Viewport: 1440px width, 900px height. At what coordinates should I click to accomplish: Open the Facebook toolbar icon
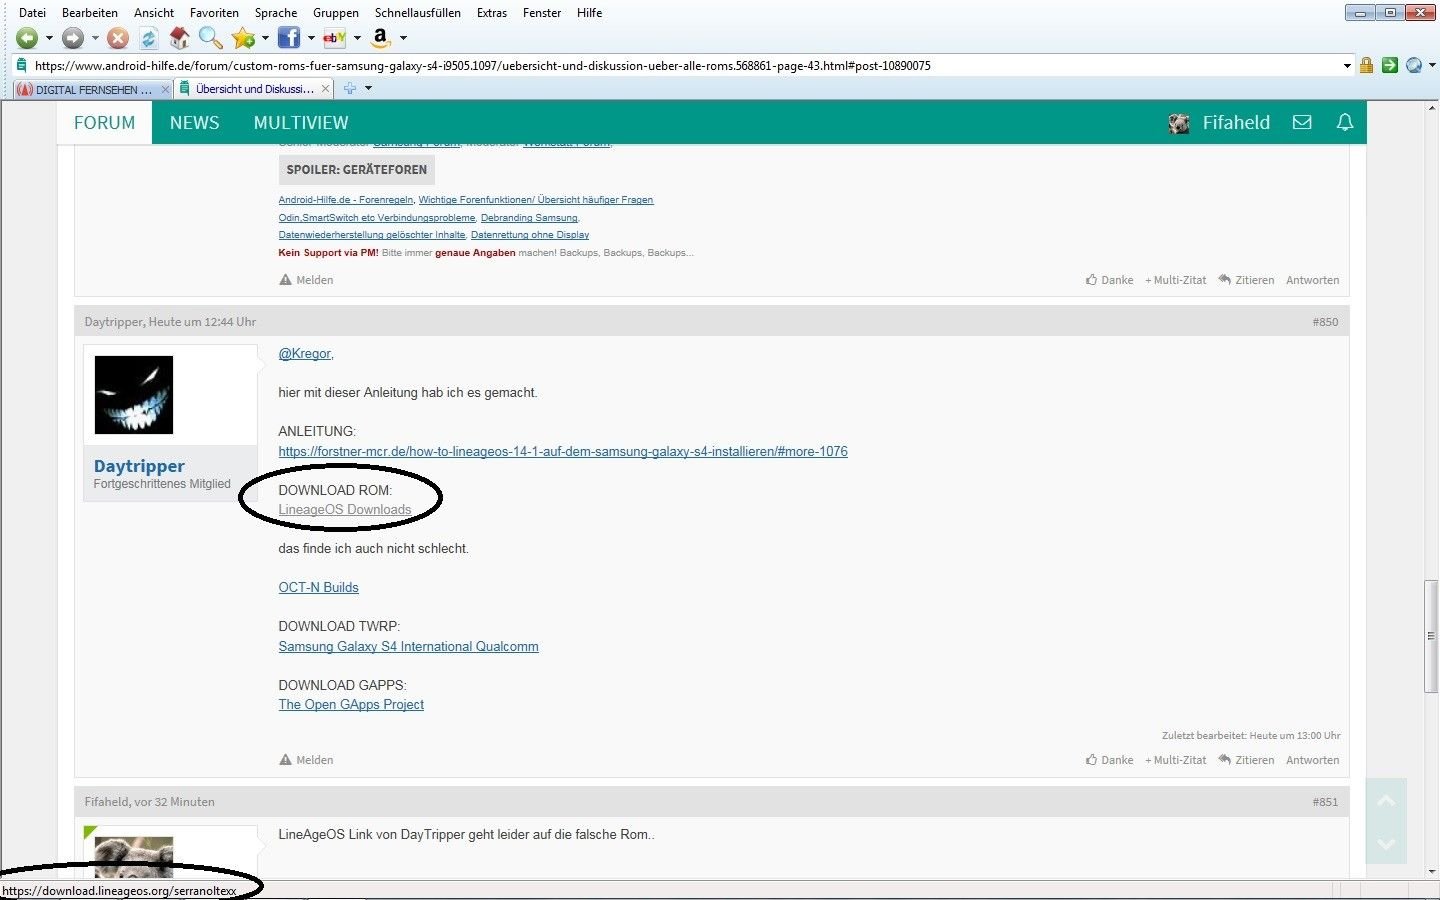pos(289,38)
